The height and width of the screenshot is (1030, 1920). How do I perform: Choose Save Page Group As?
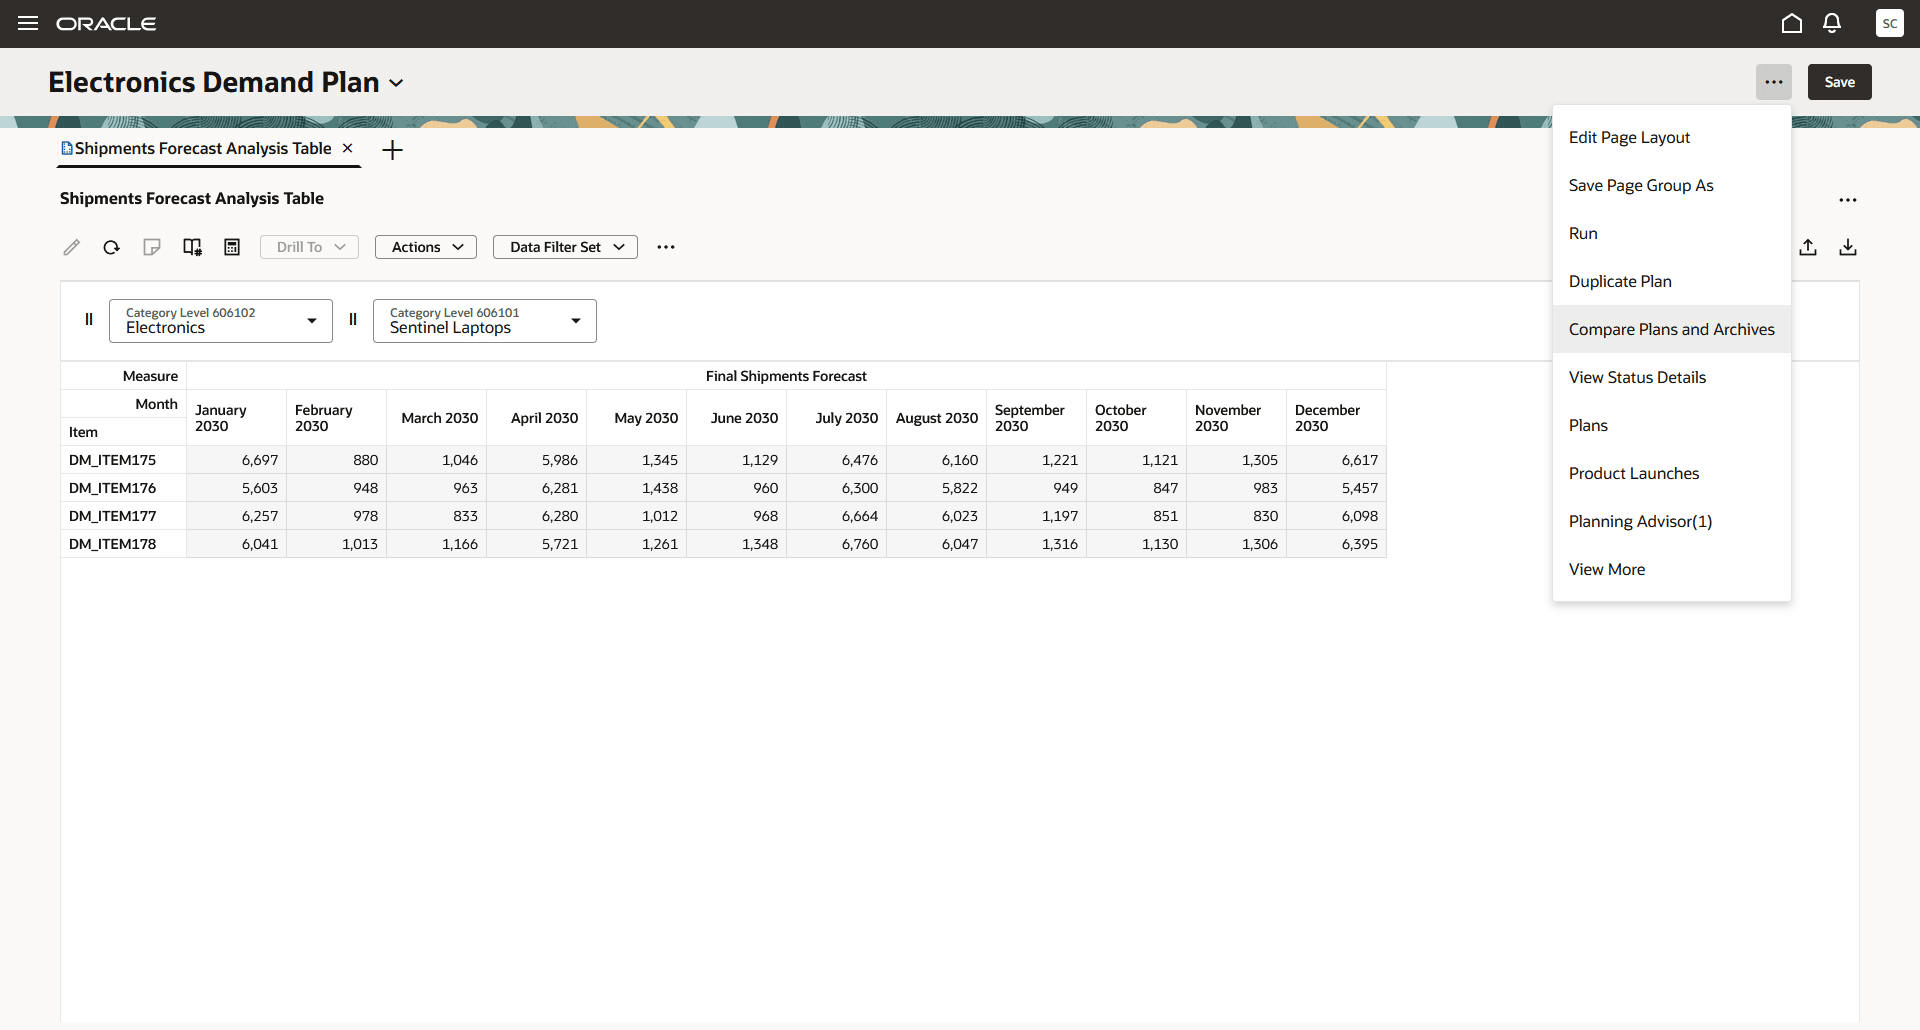tap(1672, 185)
